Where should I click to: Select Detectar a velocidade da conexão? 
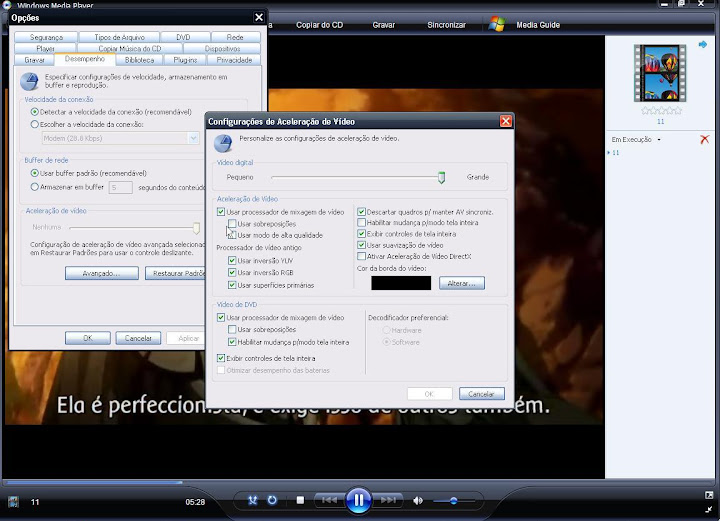pyautogui.click(x=34, y=112)
